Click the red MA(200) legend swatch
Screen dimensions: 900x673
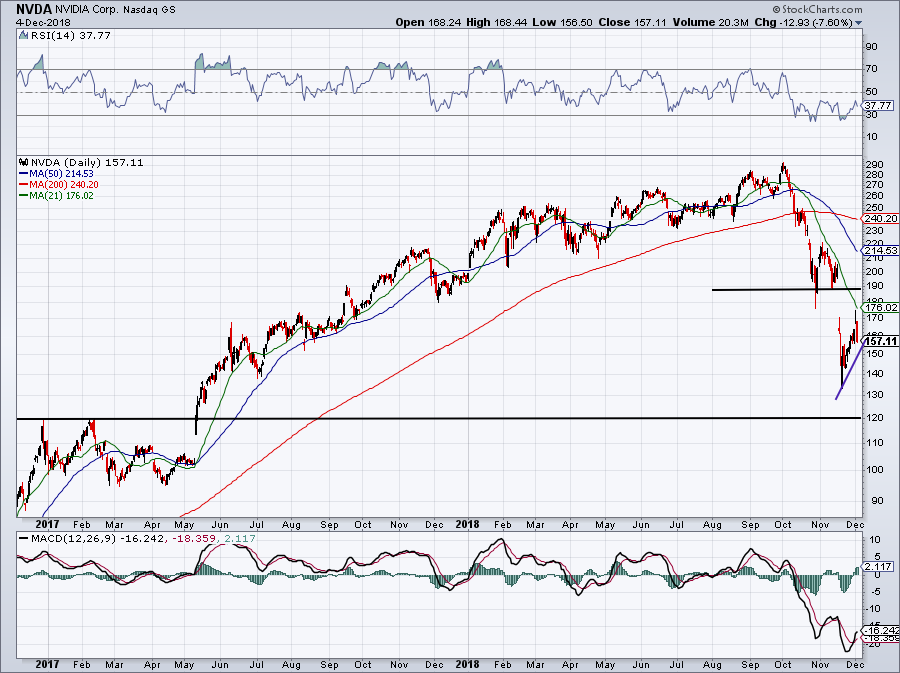pos(23,185)
